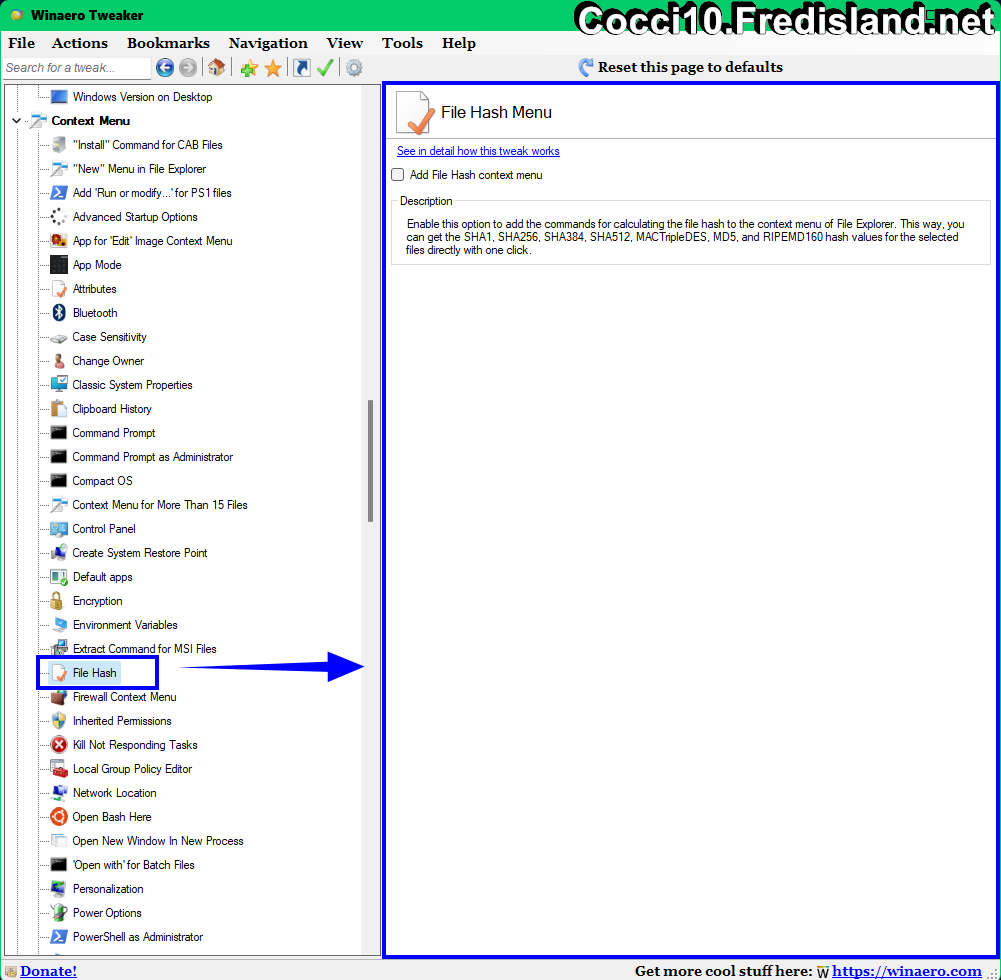Click the Local Group Policy Editor icon

pos(59,769)
